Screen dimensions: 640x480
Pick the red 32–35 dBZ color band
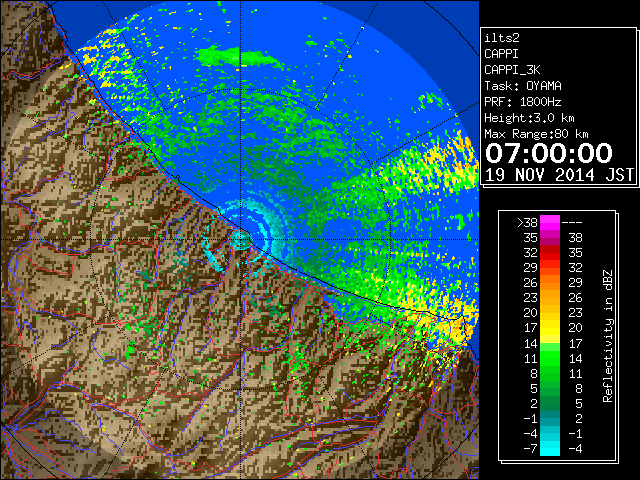pyautogui.click(x=550, y=253)
